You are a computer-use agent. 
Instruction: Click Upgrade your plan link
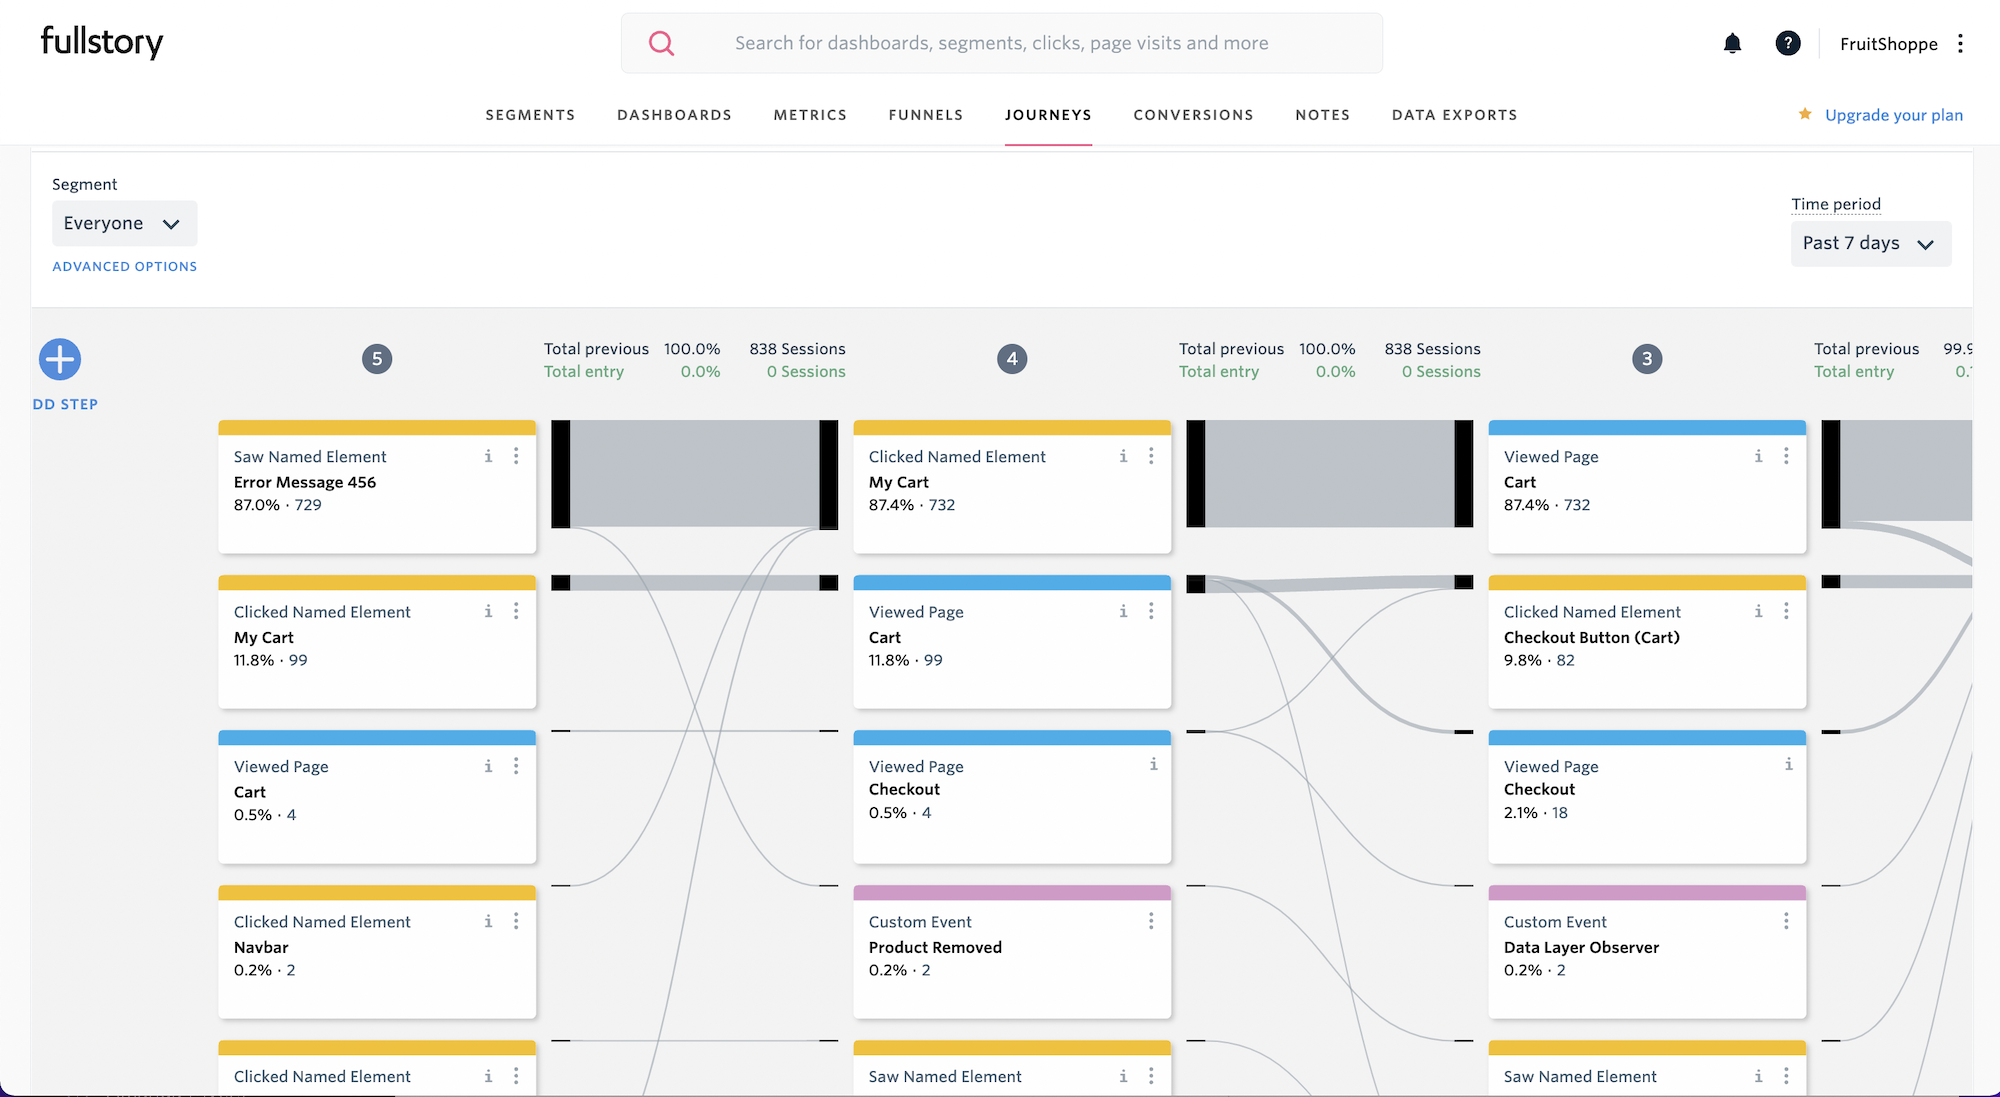pyautogui.click(x=1893, y=115)
